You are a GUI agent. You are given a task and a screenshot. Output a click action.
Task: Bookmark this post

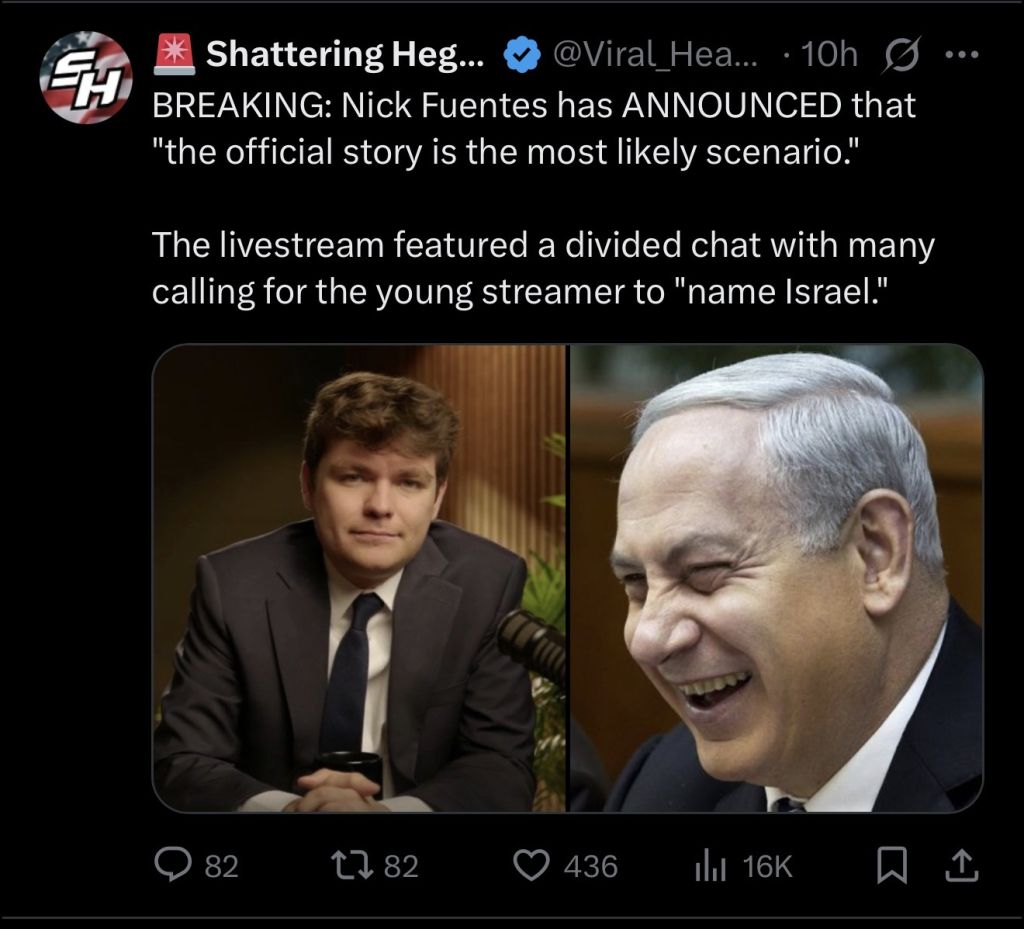coord(893,866)
